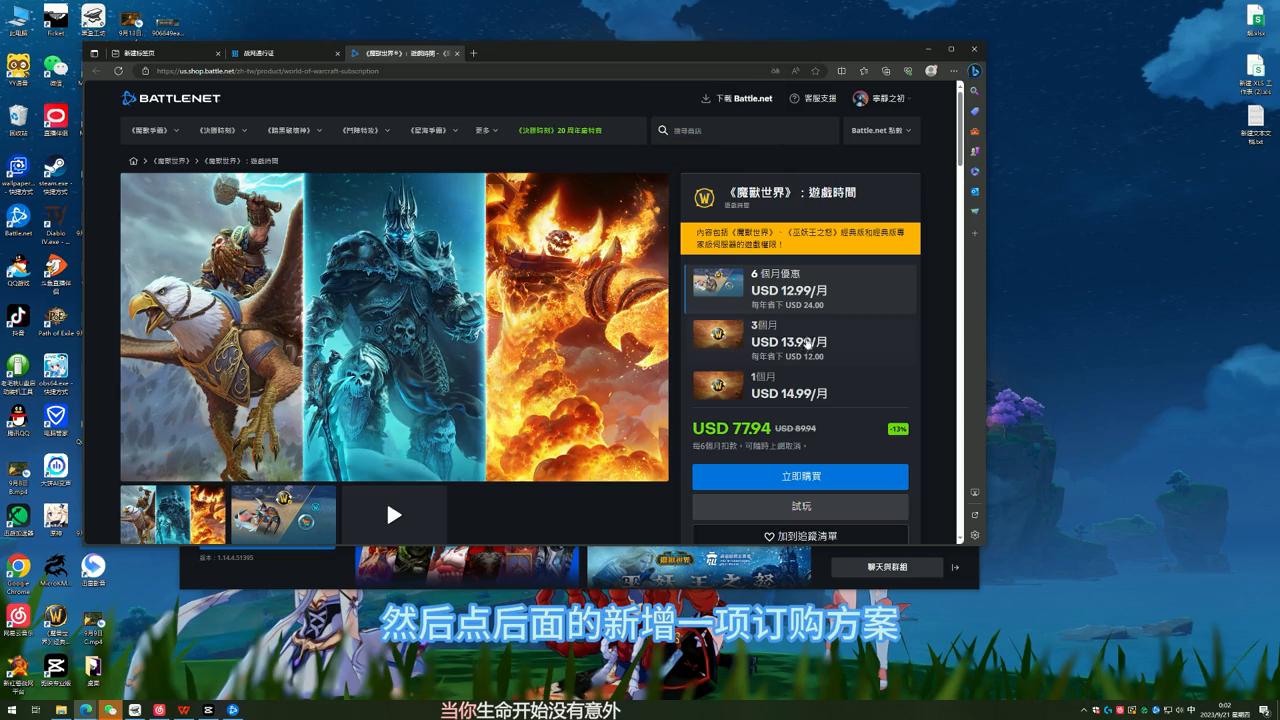The image size is (1280, 720).
Task: Play the game trailer video
Action: [x=394, y=515]
